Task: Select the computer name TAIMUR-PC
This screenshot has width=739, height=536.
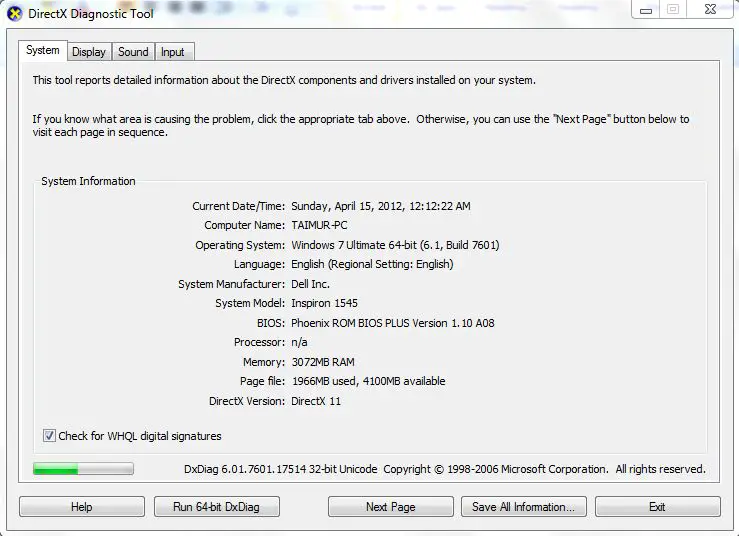Action: point(319,225)
